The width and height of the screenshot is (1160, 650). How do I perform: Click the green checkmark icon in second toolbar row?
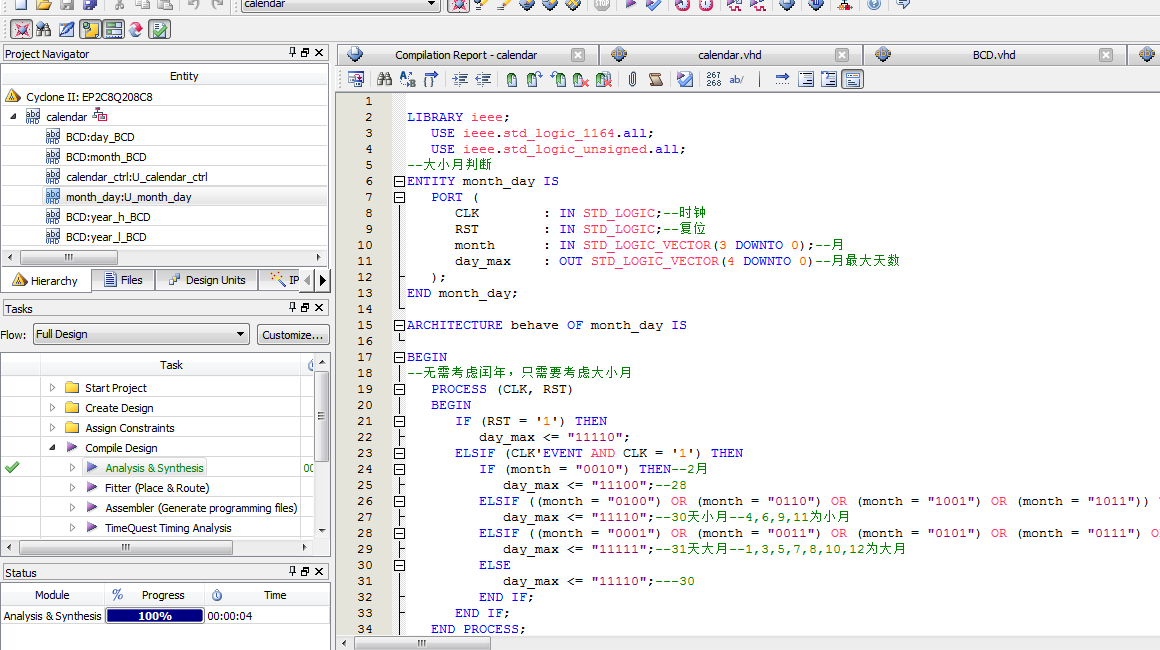coord(159,29)
